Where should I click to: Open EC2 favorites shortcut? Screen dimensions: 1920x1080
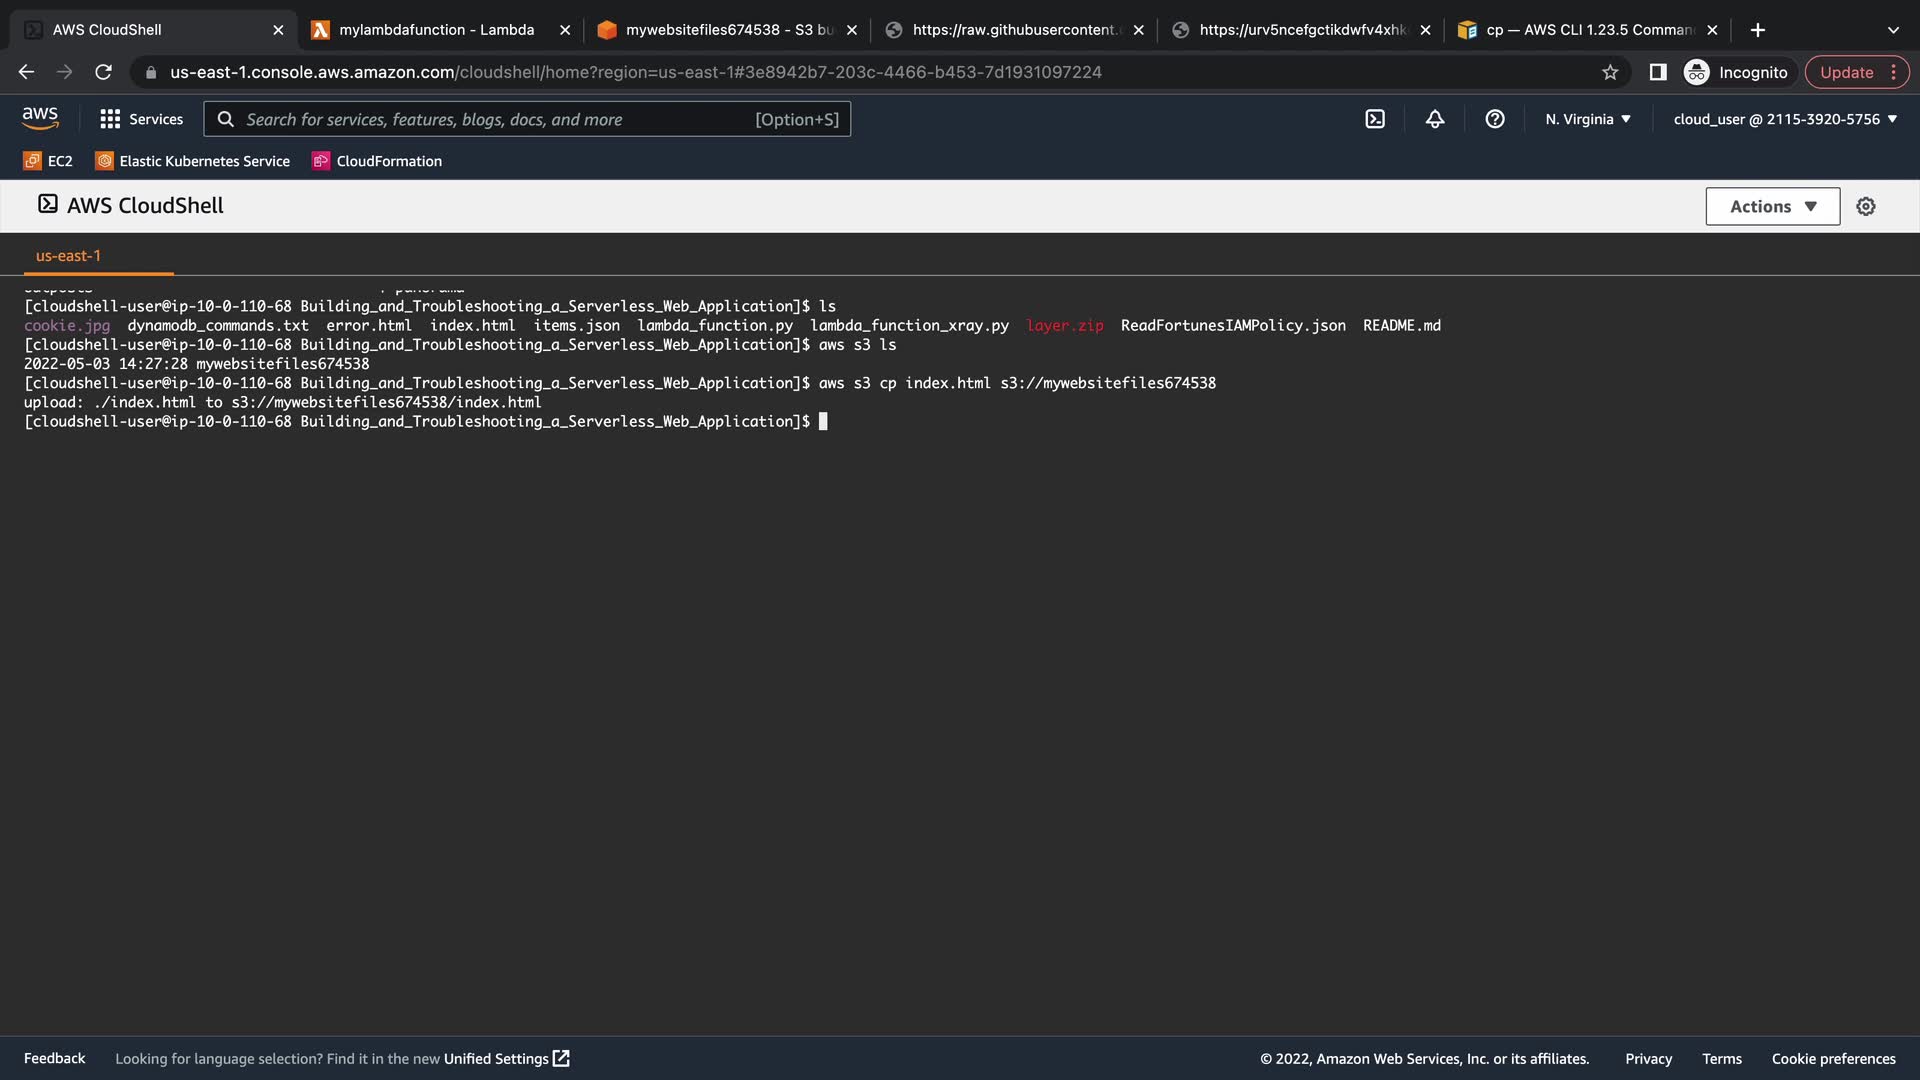click(x=48, y=161)
